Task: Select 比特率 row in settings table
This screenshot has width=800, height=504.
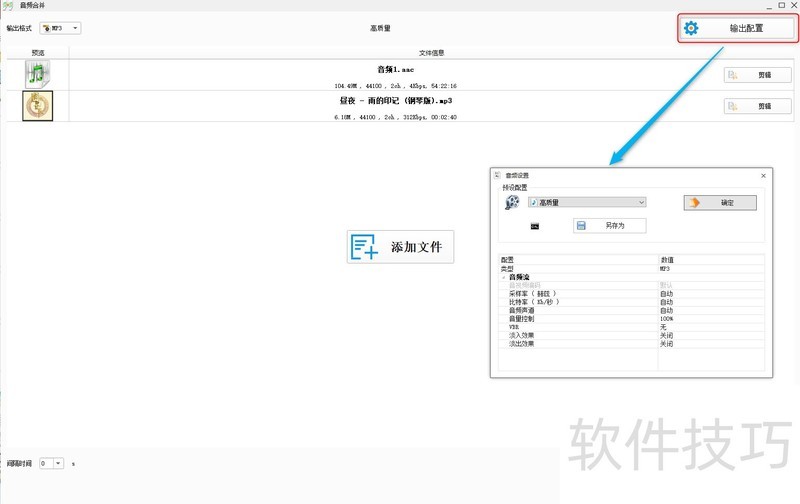Action: pos(631,302)
